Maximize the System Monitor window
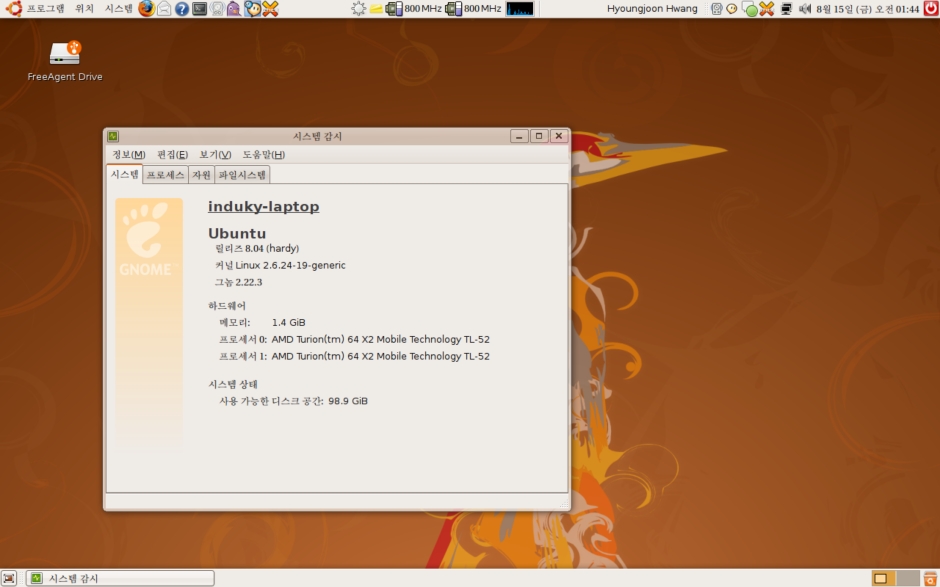The width and height of the screenshot is (940, 587). coord(539,136)
